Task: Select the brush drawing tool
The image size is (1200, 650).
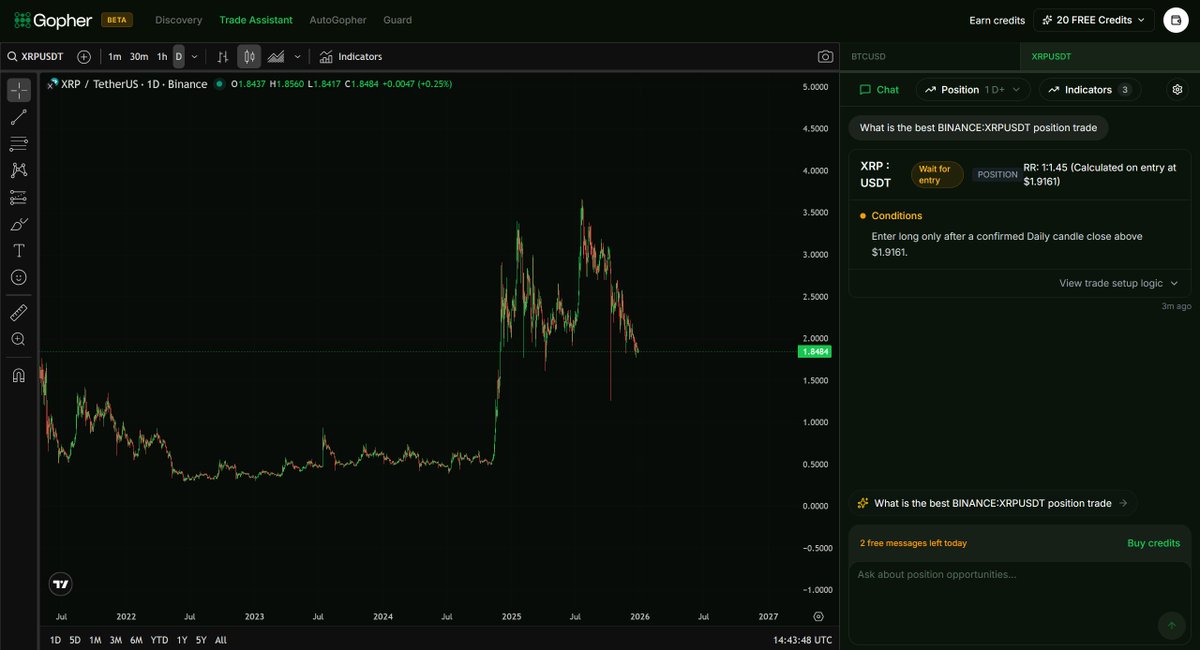Action: [x=19, y=224]
